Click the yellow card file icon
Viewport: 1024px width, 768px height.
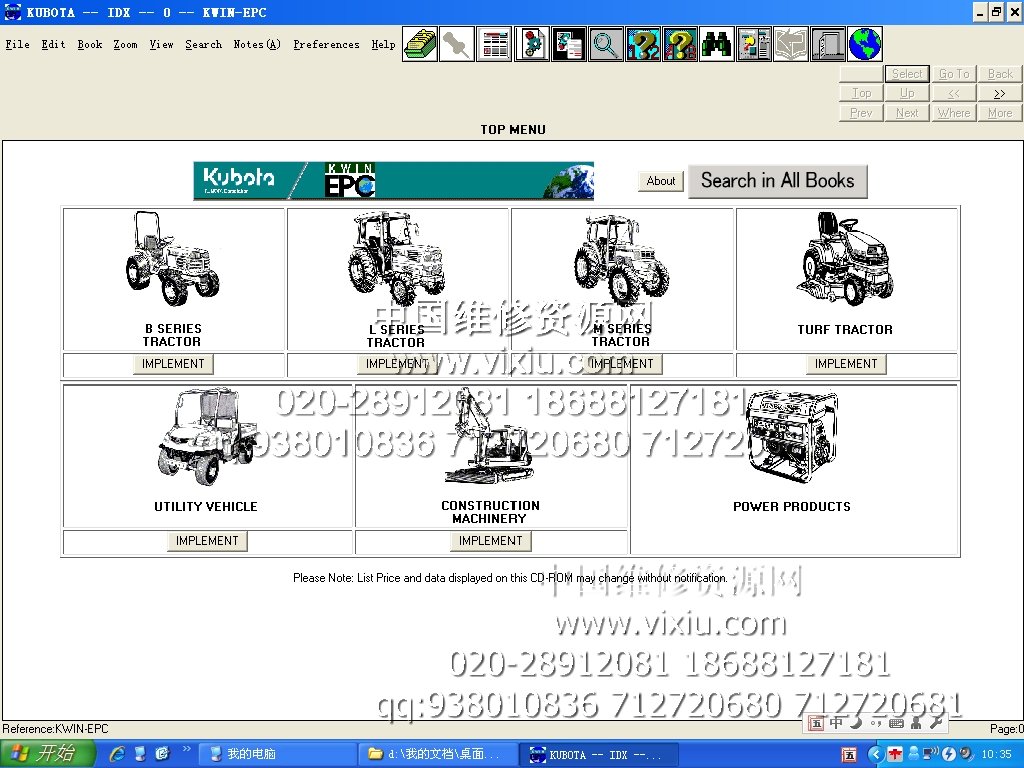(x=420, y=45)
